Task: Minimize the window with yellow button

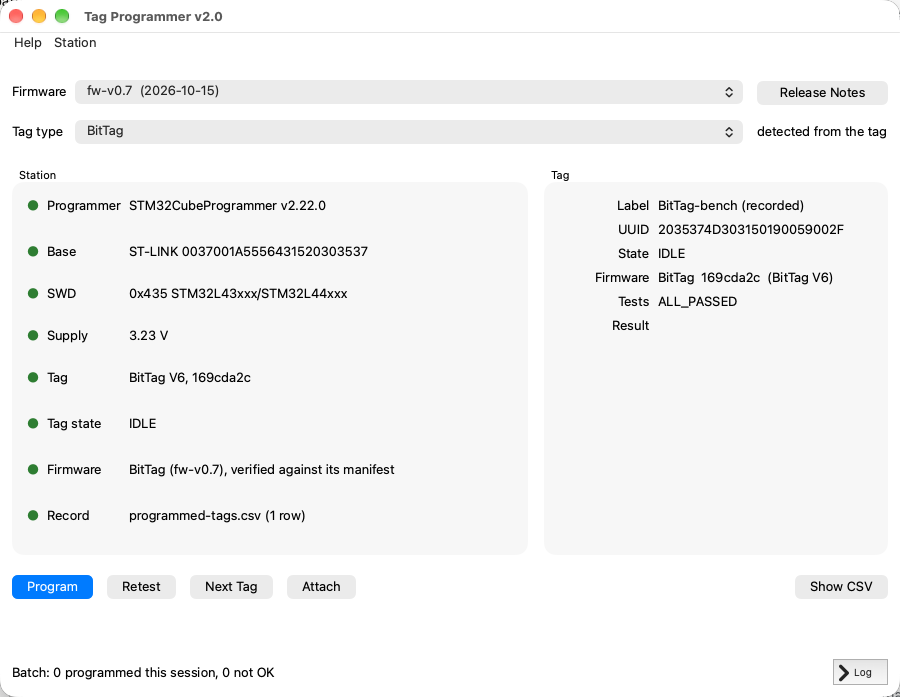Action: click(39, 16)
